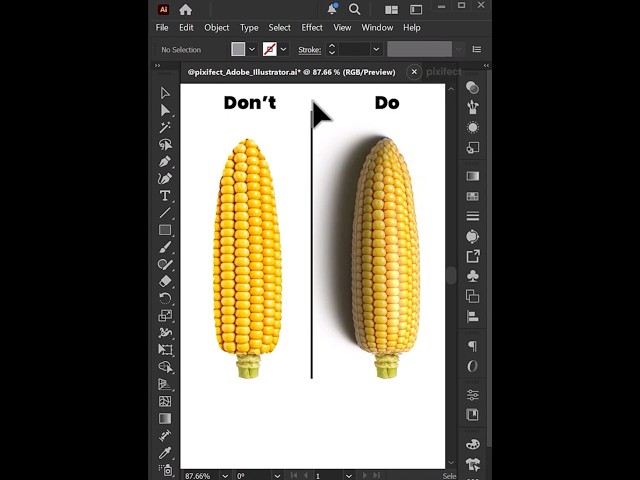Expand the stroke color dropdown arrow
Image resolution: width=640 pixels, height=480 pixels.
pos(283,49)
